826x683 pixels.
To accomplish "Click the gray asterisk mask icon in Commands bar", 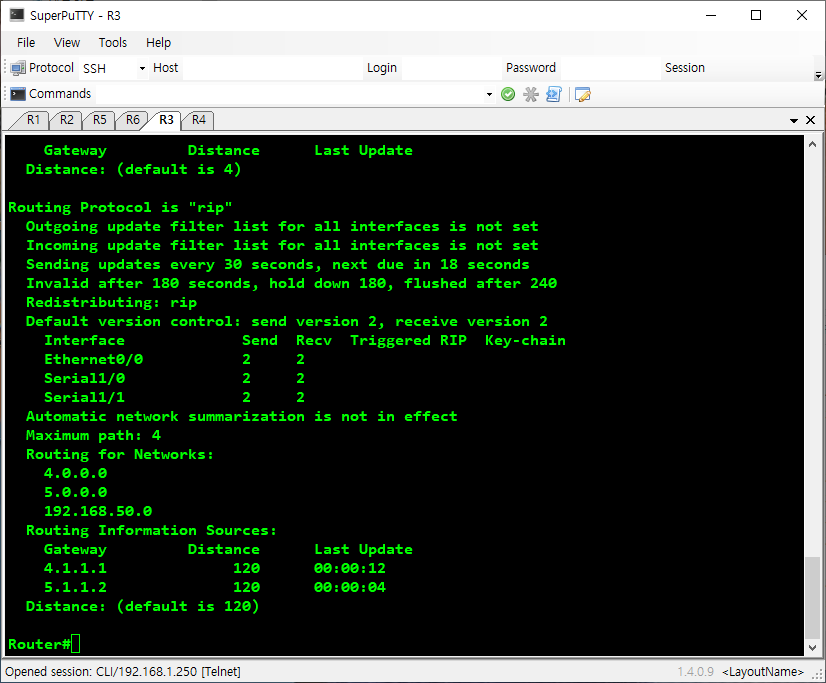I will [x=530, y=94].
